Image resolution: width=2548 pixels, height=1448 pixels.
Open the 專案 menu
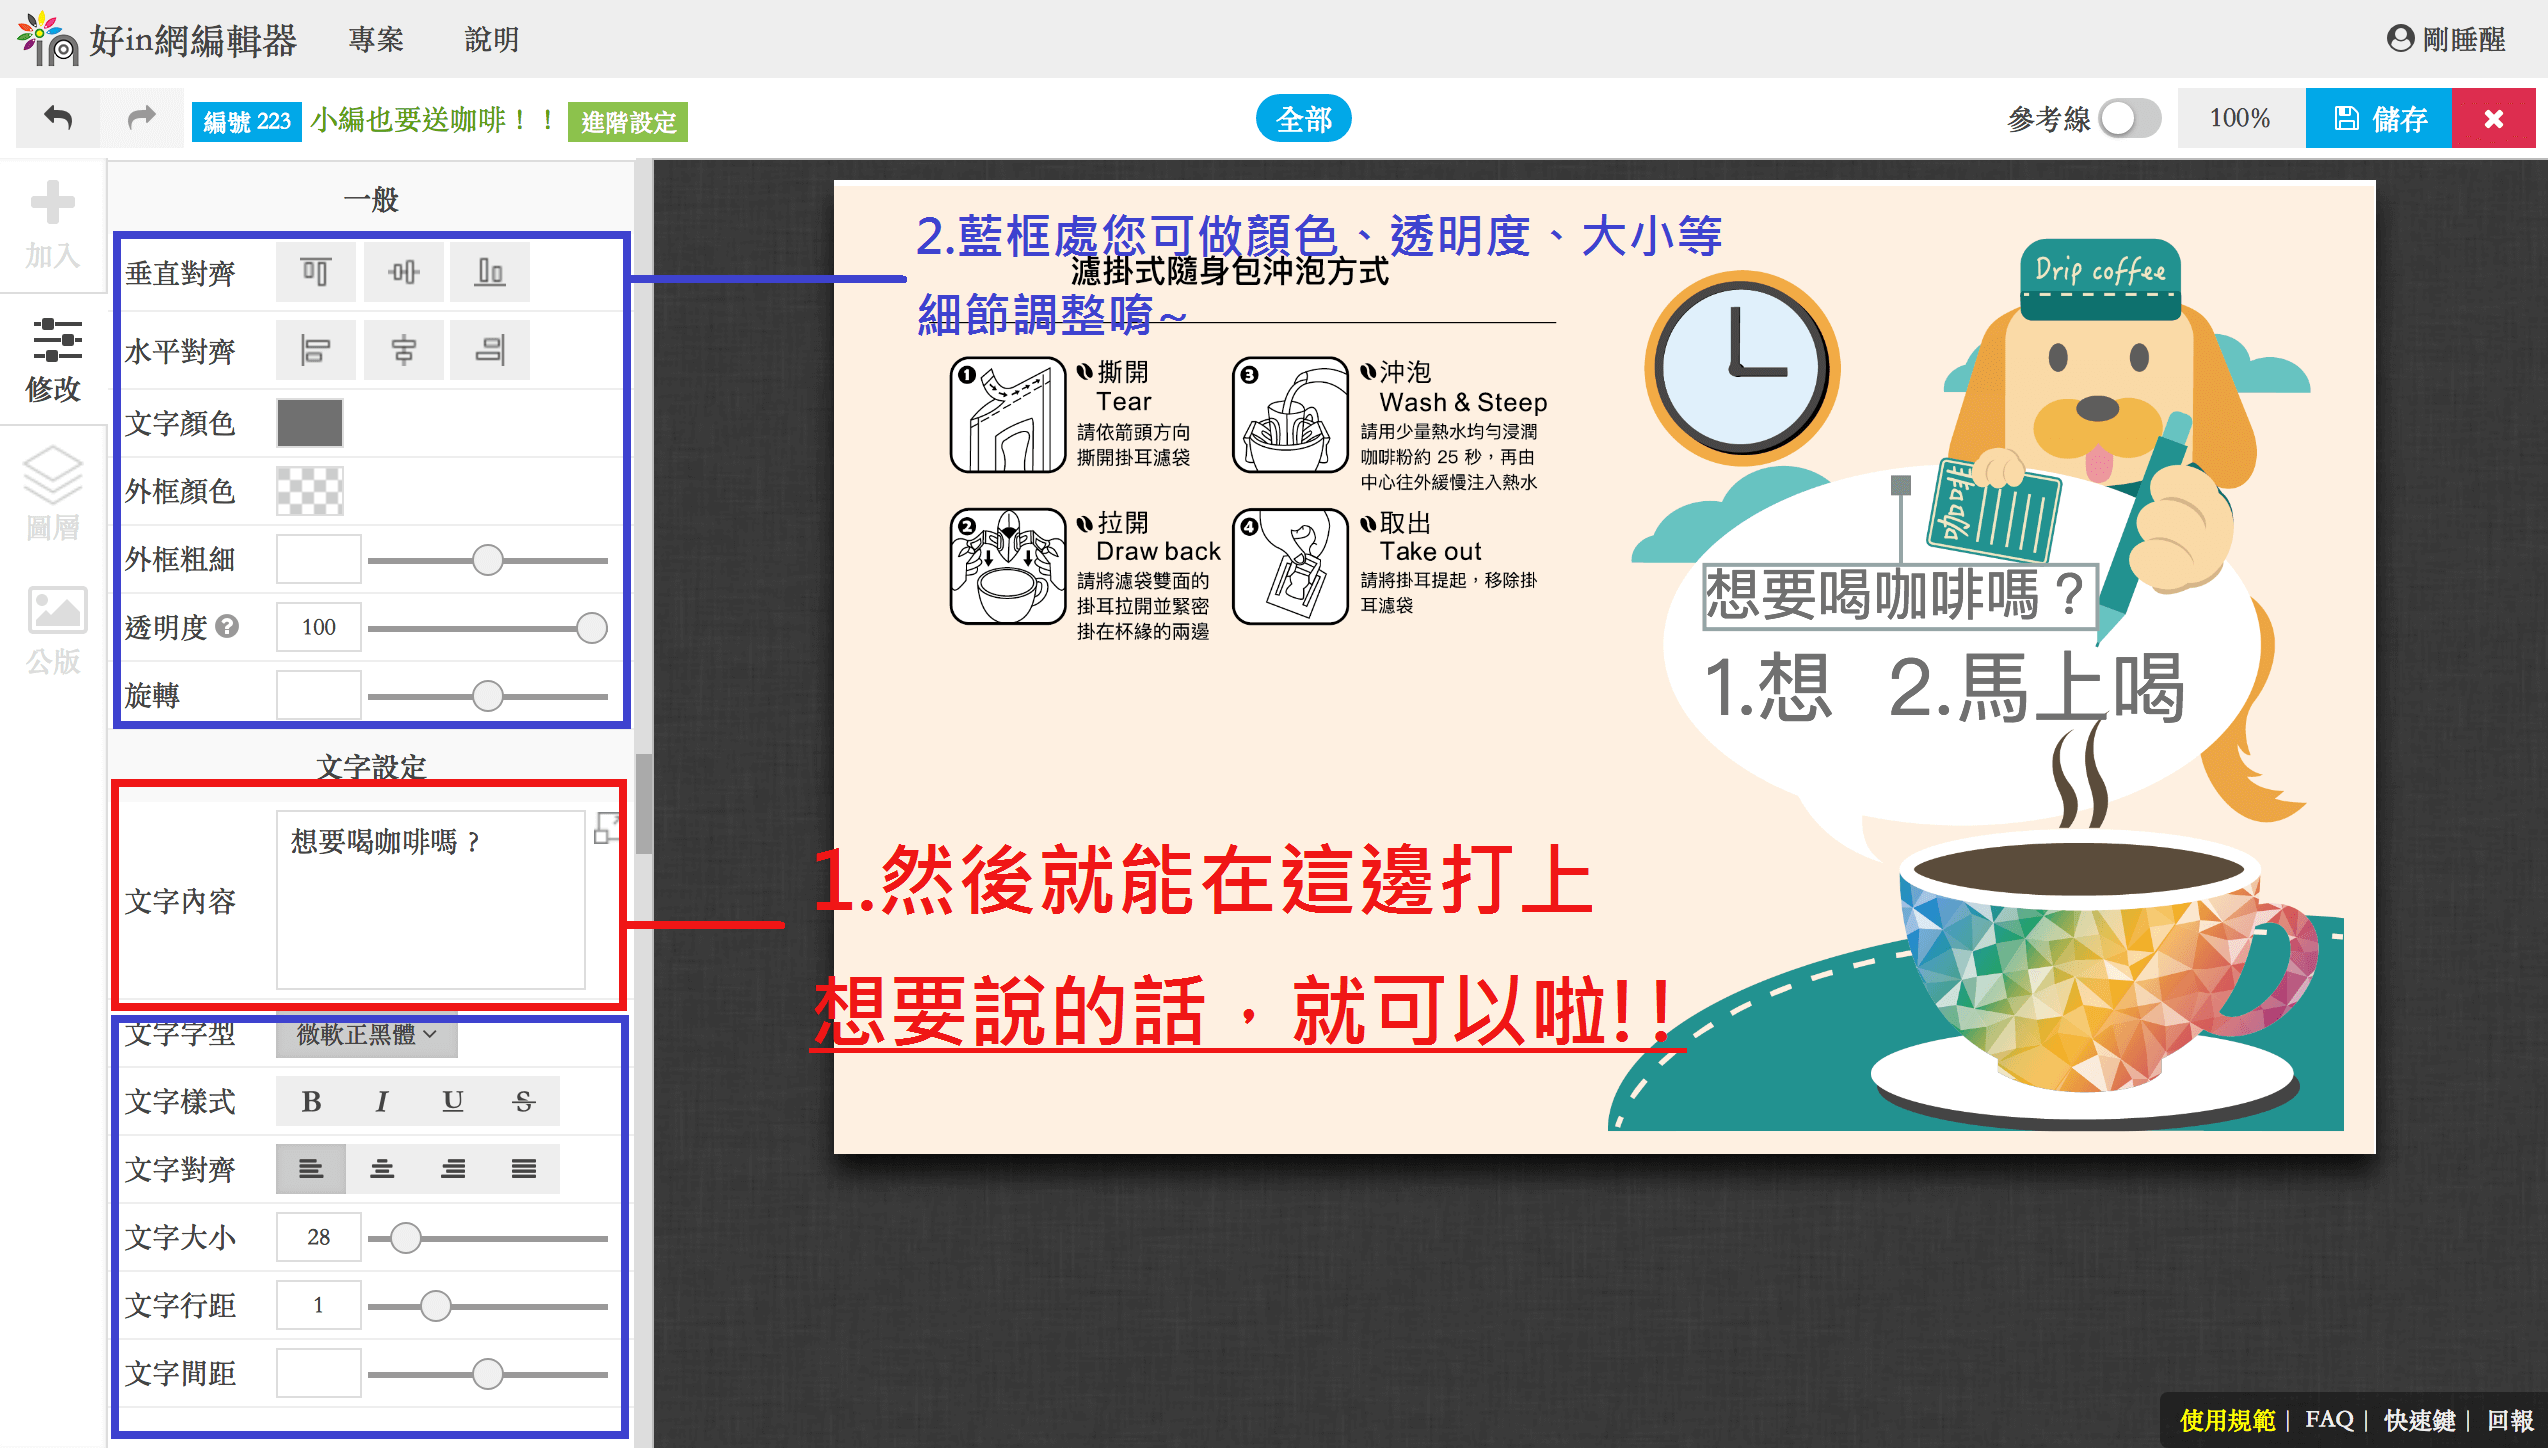376,39
